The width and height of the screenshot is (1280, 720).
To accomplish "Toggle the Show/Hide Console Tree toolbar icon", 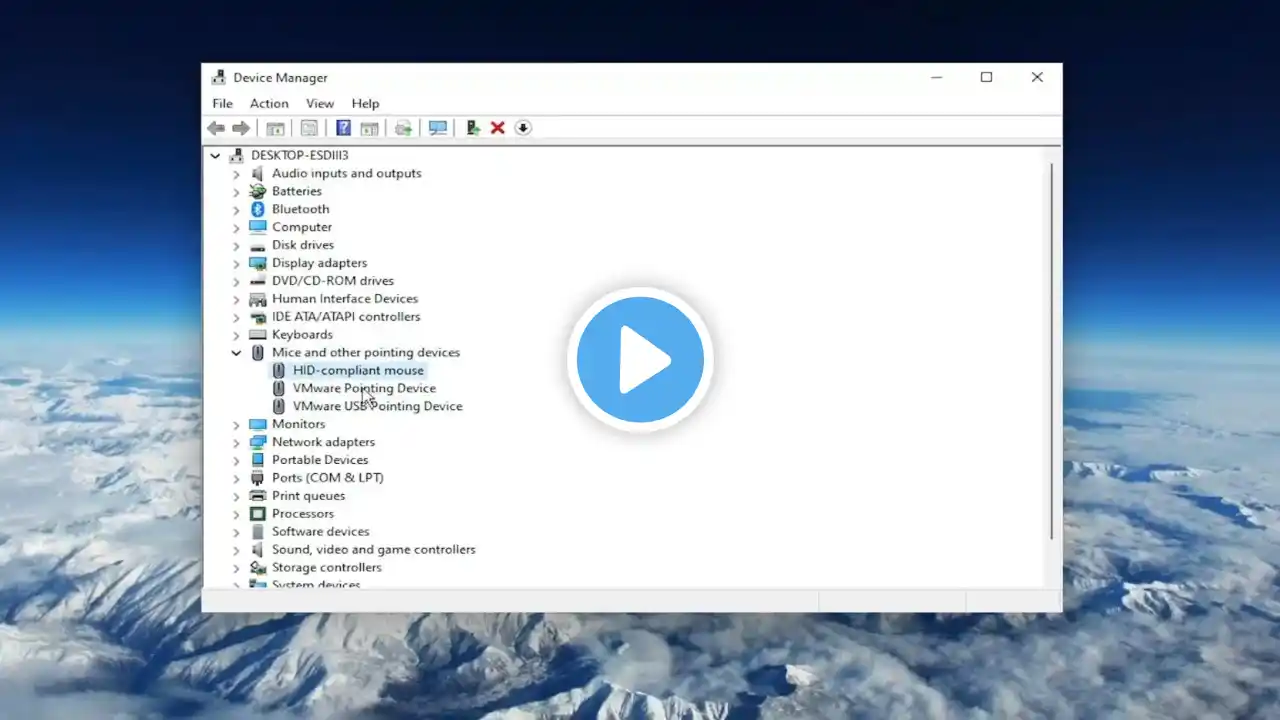I will pos(275,128).
